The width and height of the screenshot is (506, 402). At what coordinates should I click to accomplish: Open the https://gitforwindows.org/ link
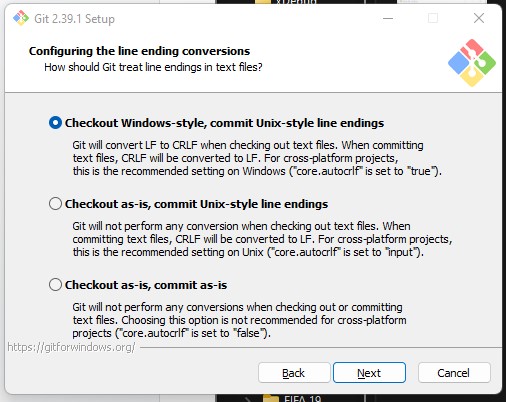point(71,347)
